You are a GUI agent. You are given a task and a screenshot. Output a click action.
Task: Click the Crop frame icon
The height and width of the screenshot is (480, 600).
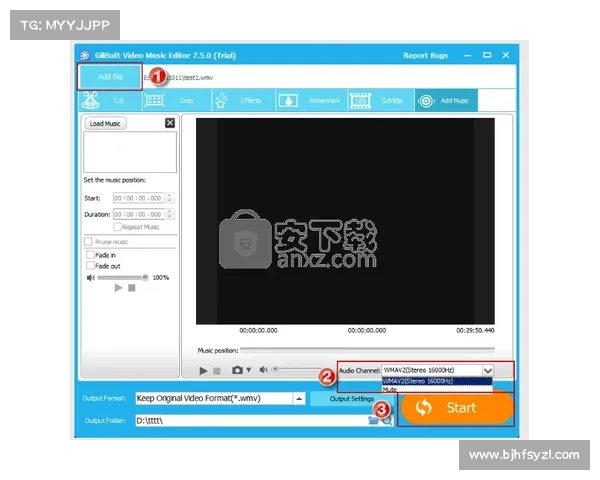pos(154,101)
